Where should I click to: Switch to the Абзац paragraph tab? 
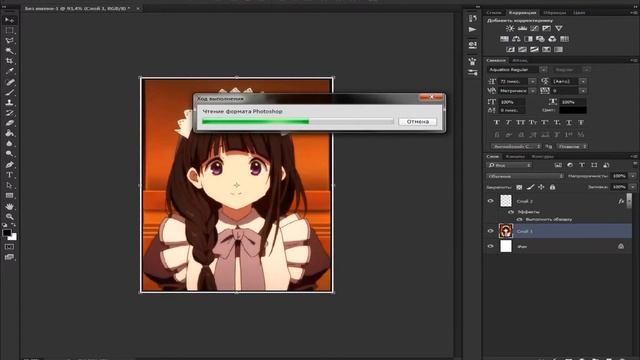(x=520, y=60)
